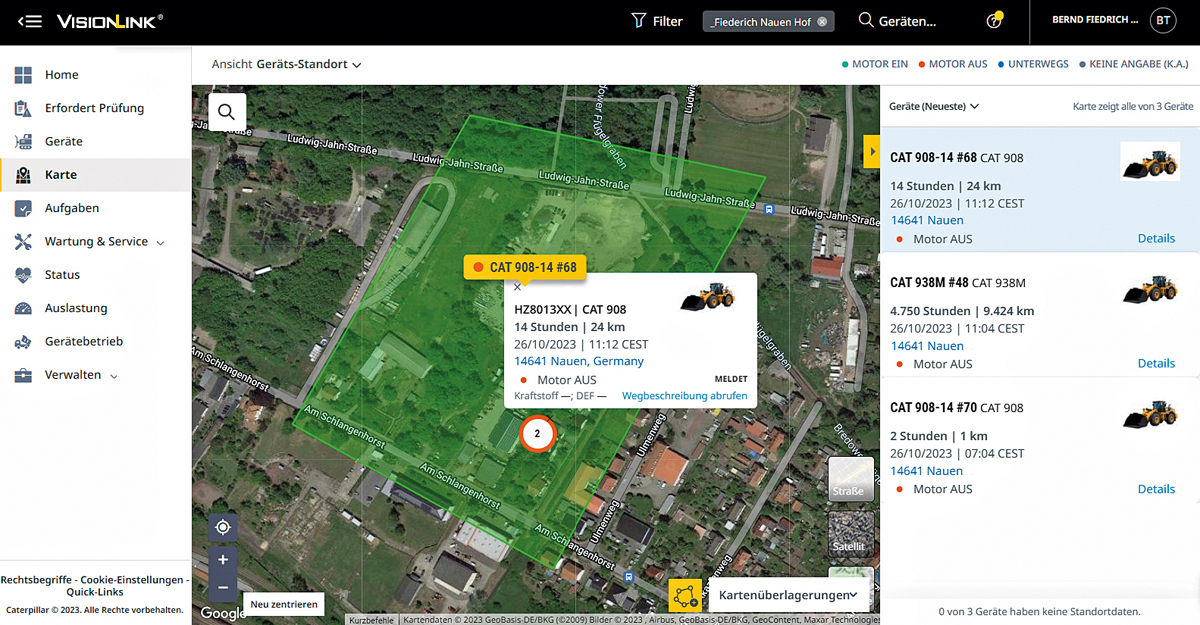Open the Kartenüberlagerungen dropdown
Screen dimensions: 1200x625
(788, 596)
